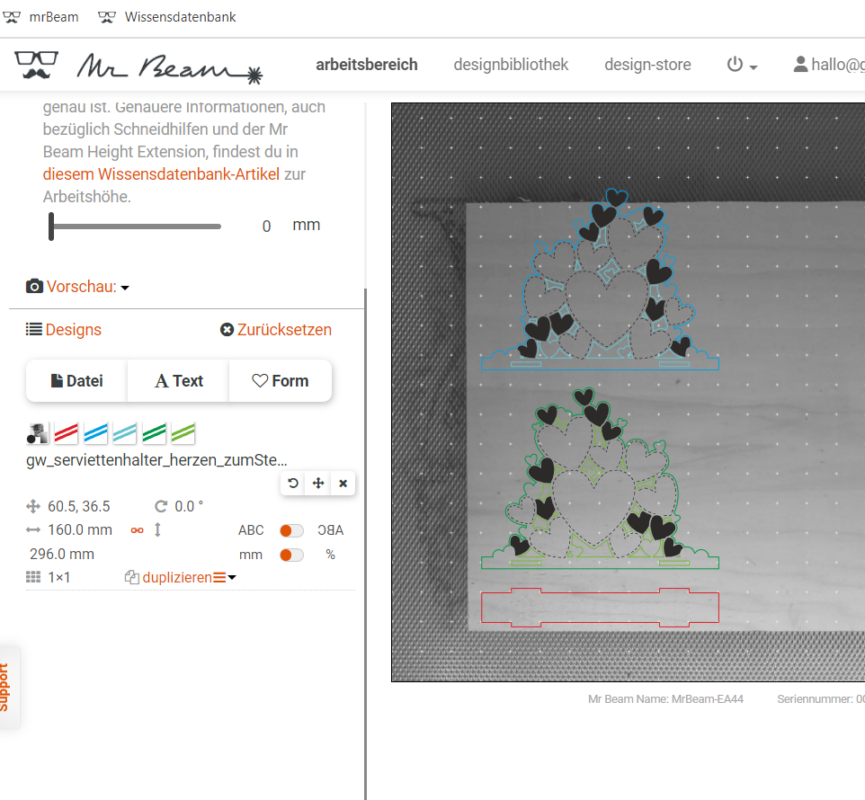This screenshot has width=865, height=800.
Task: Reset design transformation with rotate-back icon
Action: coord(293,483)
